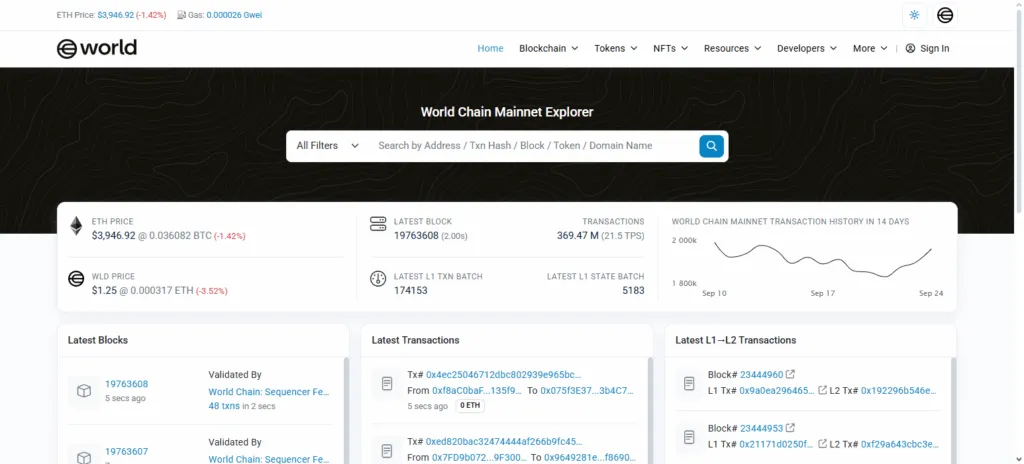Click the Latest L1→L2 Transactions panel scrollbar
Screen dimensions: 1024x464
point(953,410)
